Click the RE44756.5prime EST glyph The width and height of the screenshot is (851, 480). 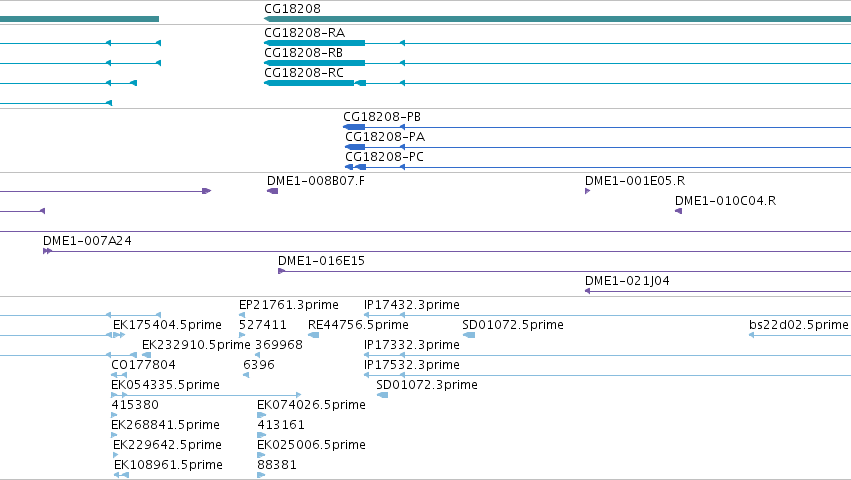point(313,336)
